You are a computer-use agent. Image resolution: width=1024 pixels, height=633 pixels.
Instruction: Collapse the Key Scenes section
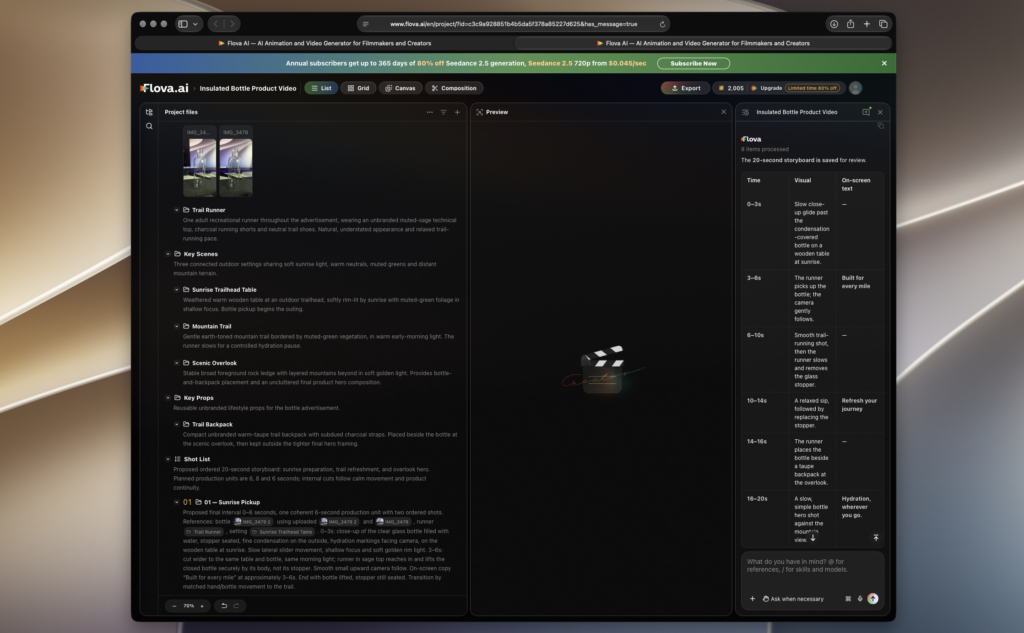click(168, 254)
